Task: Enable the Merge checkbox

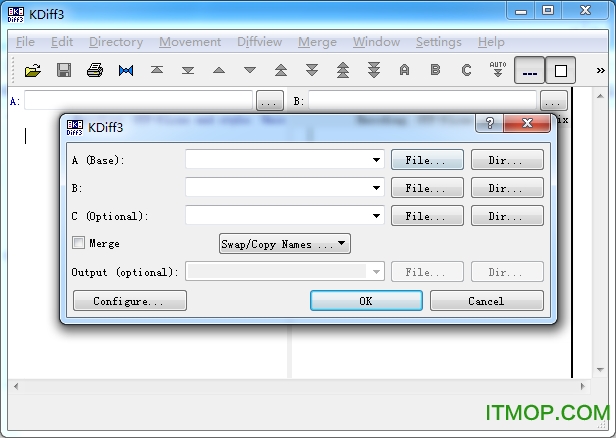Action: click(x=78, y=243)
